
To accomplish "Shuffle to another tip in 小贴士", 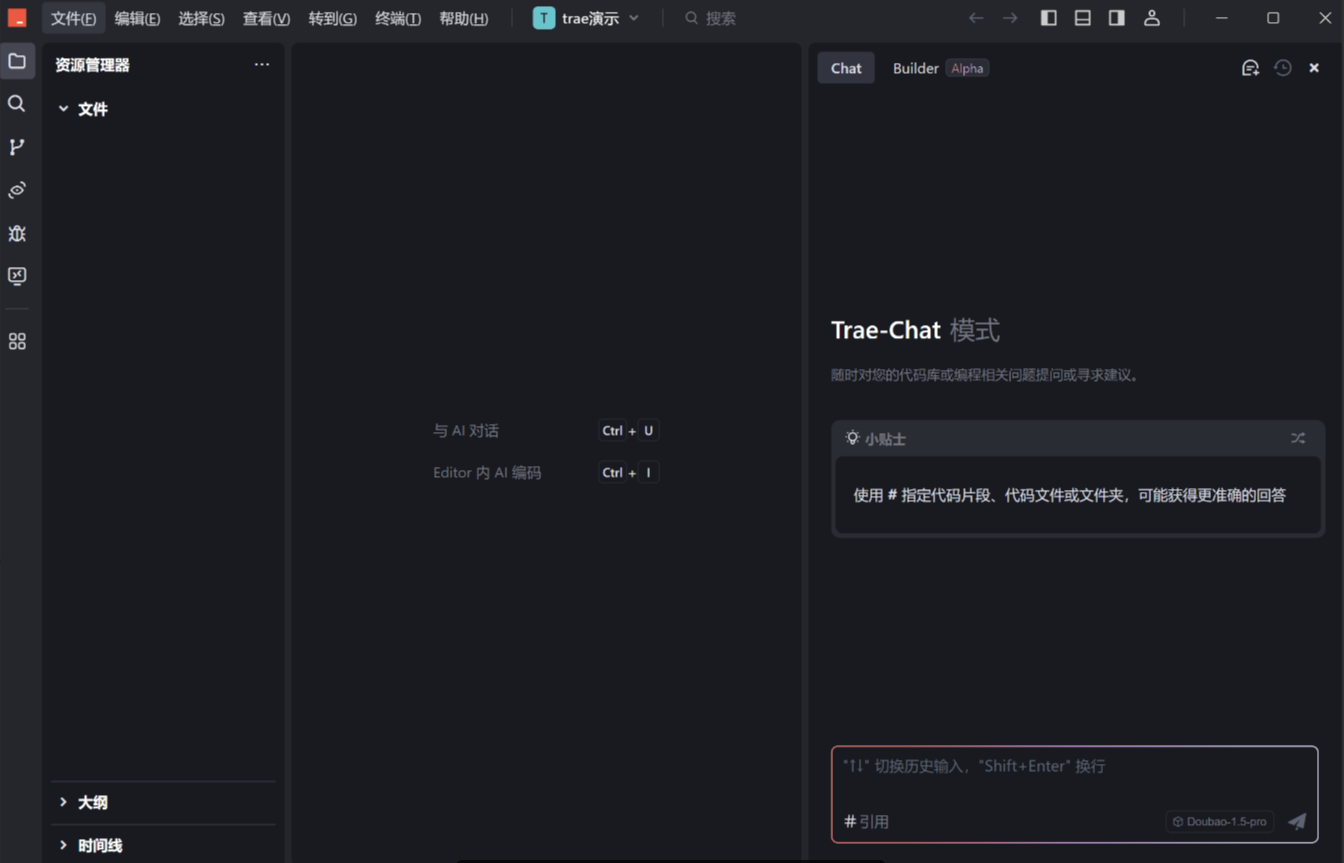I will point(1298,438).
